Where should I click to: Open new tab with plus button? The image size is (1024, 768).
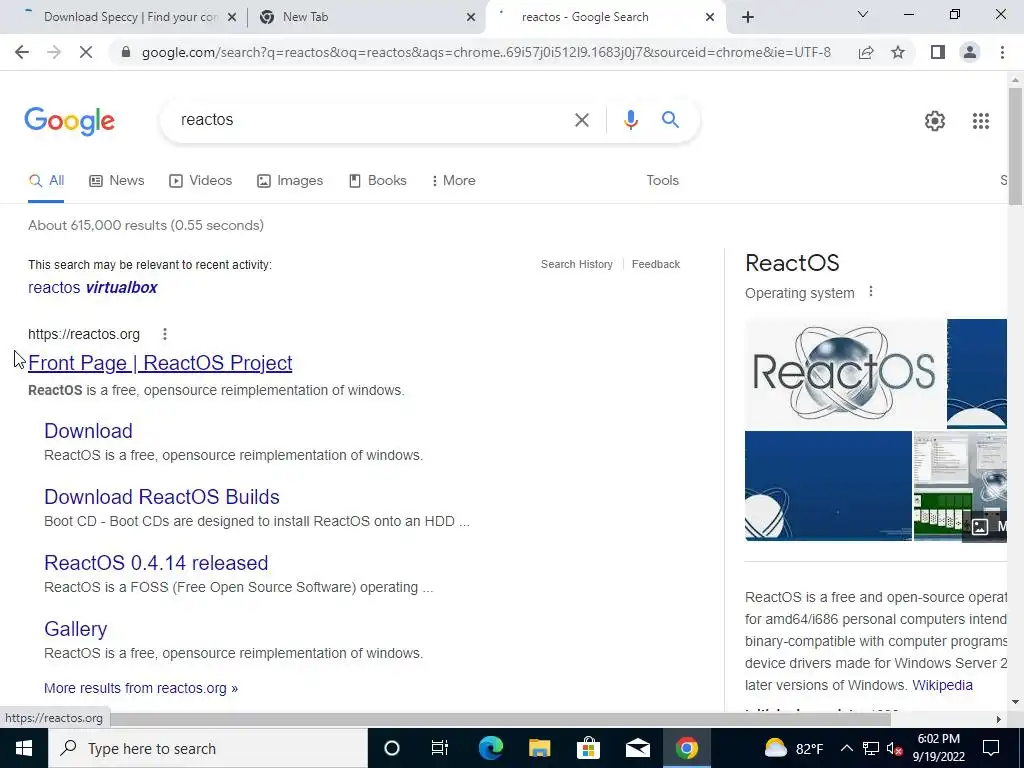click(748, 17)
